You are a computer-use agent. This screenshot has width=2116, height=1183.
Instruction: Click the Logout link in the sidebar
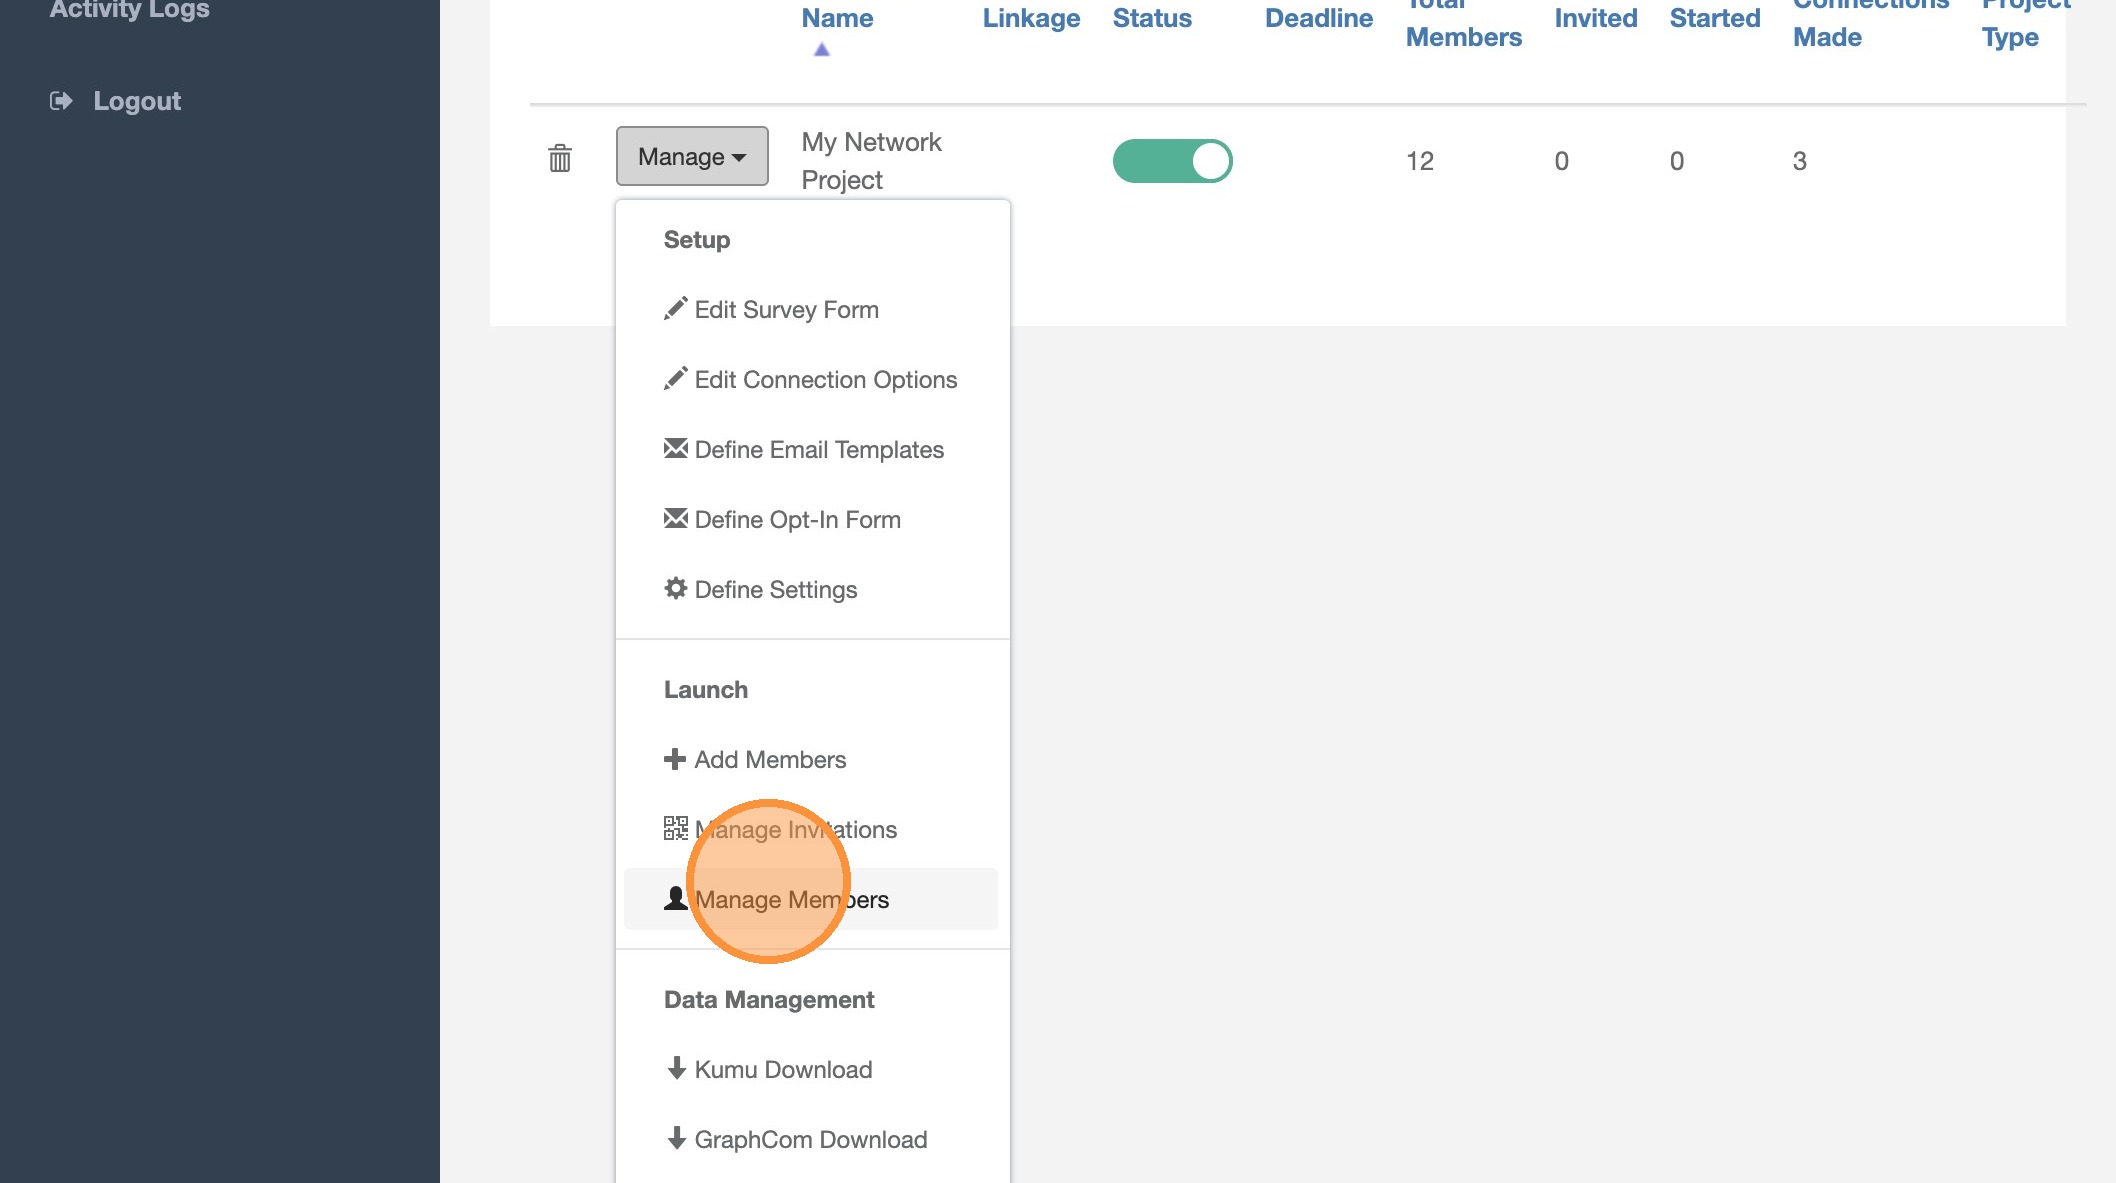[x=137, y=101]
